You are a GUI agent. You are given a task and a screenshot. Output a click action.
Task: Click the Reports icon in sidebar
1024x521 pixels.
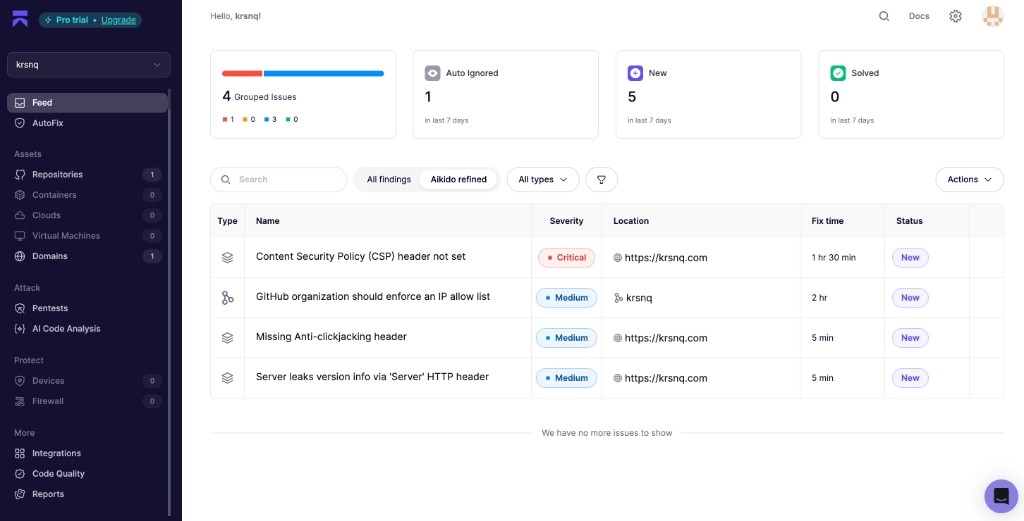point(20,494)
